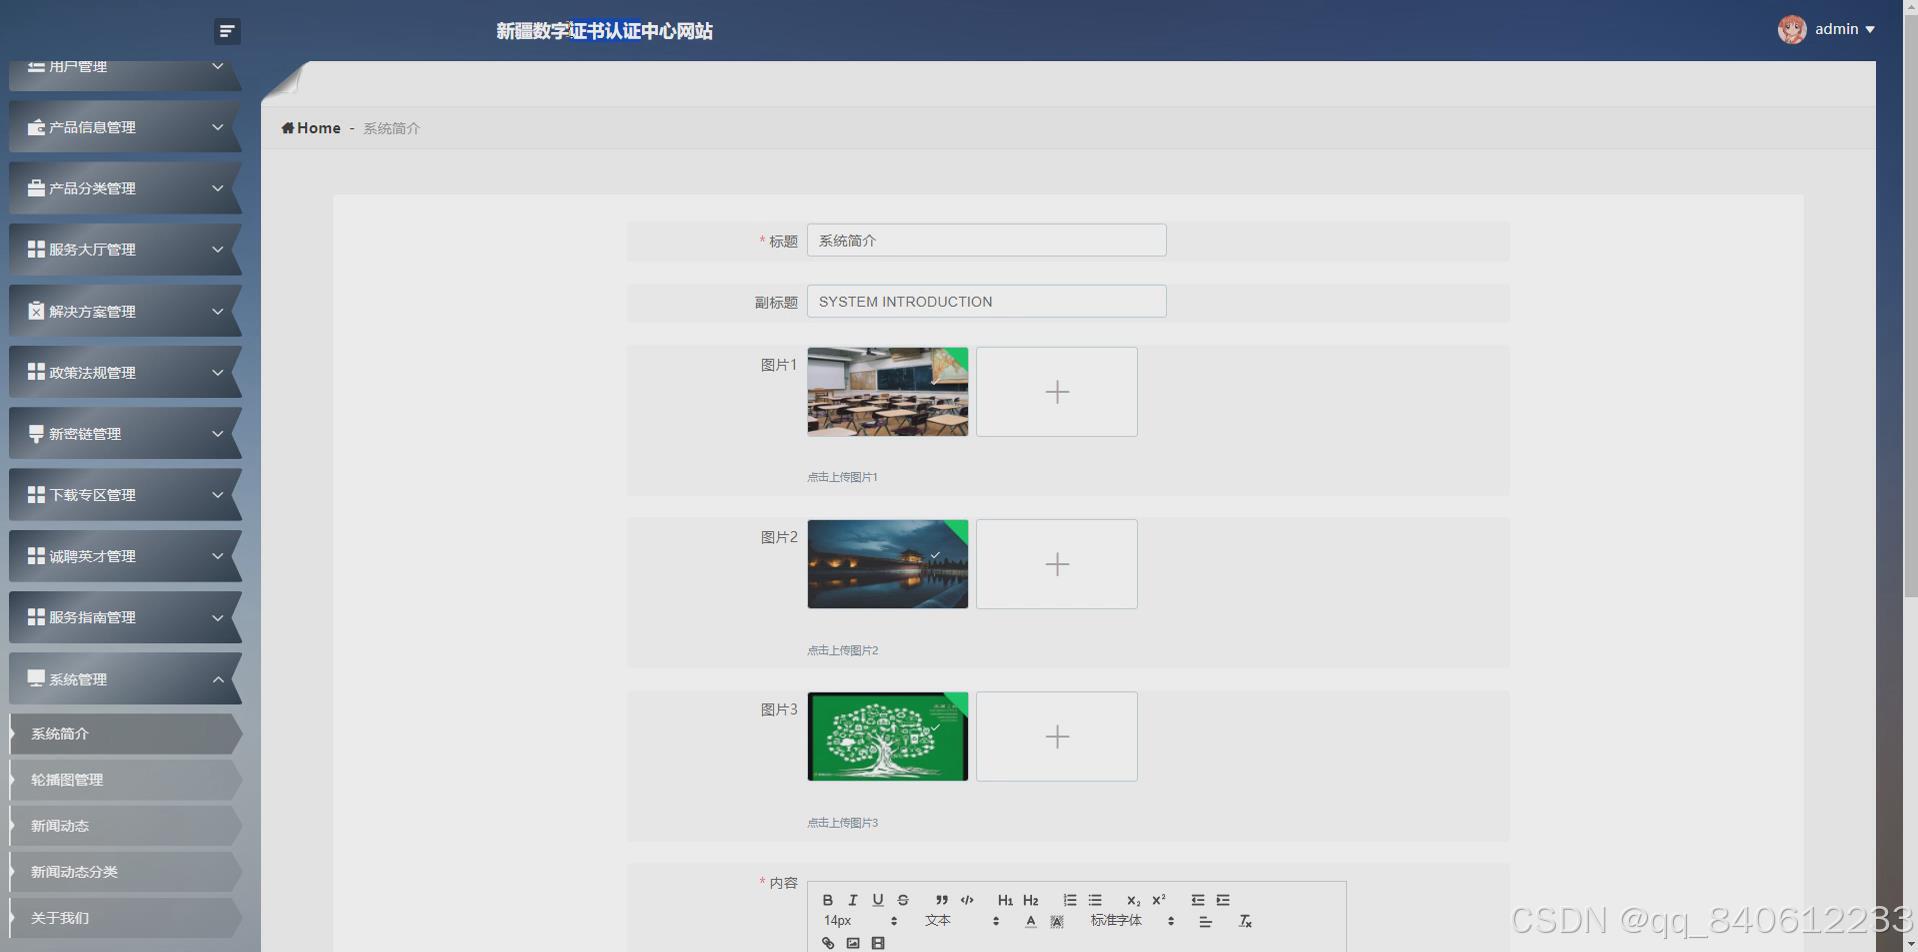Screen dimensions: 1918x952
Task: Click the Home breadcrumb link
Action: [311, 127]
